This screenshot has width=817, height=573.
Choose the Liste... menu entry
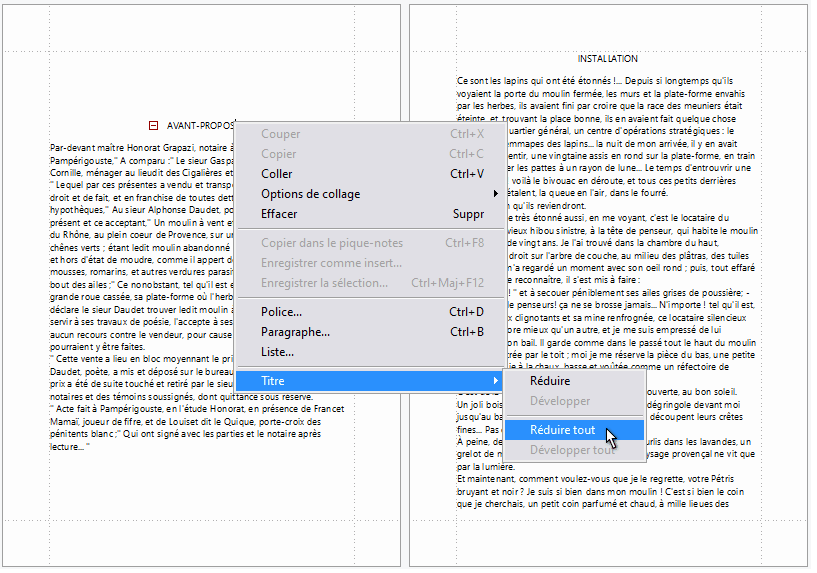coord(278,352)
